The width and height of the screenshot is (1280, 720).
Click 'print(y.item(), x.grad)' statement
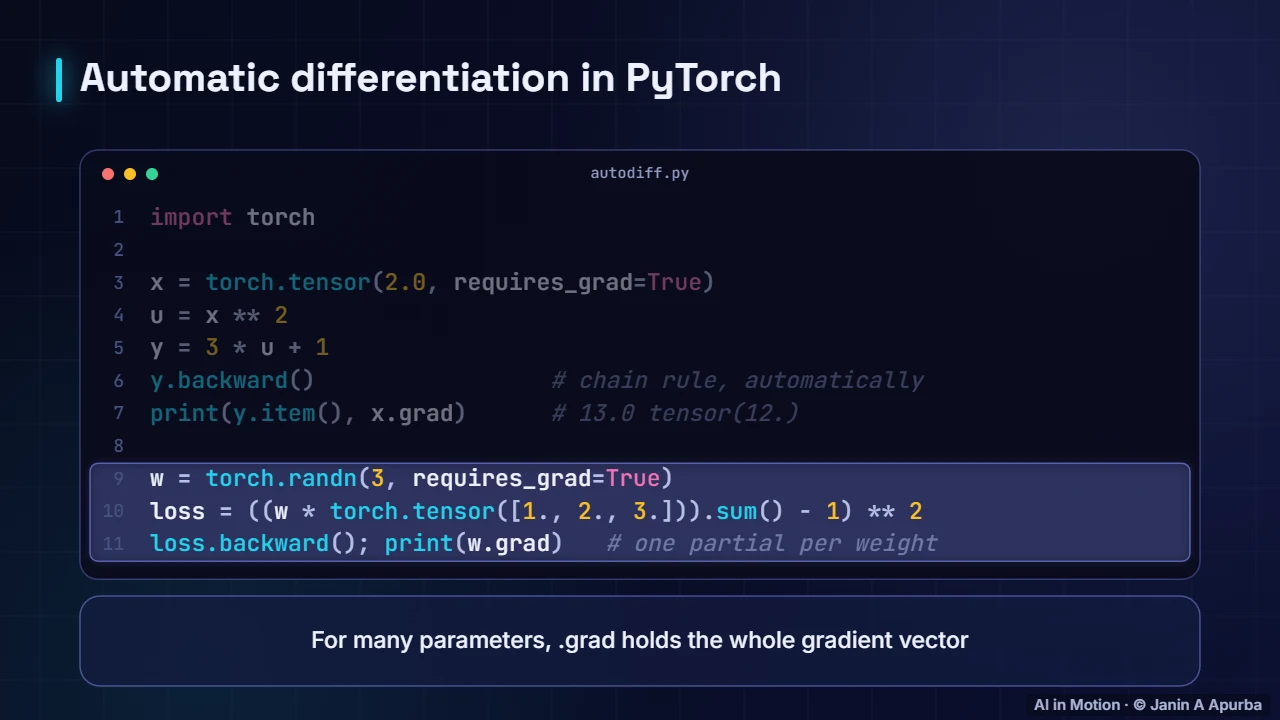coord(308,413)
